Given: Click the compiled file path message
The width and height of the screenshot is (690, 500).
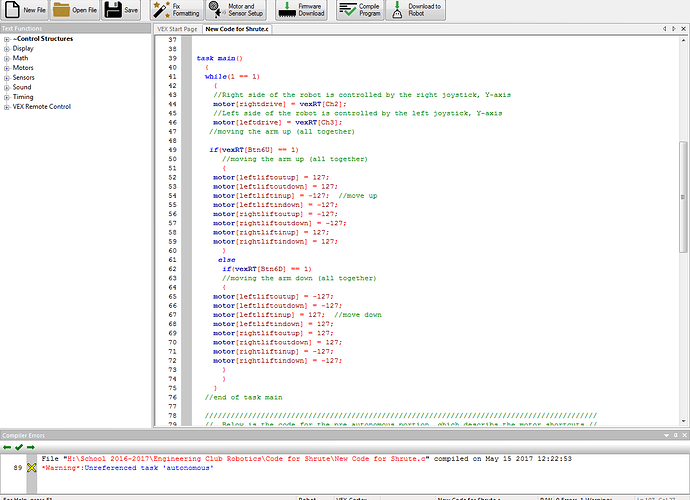Looking at the screenshot, I should (306, 459).
